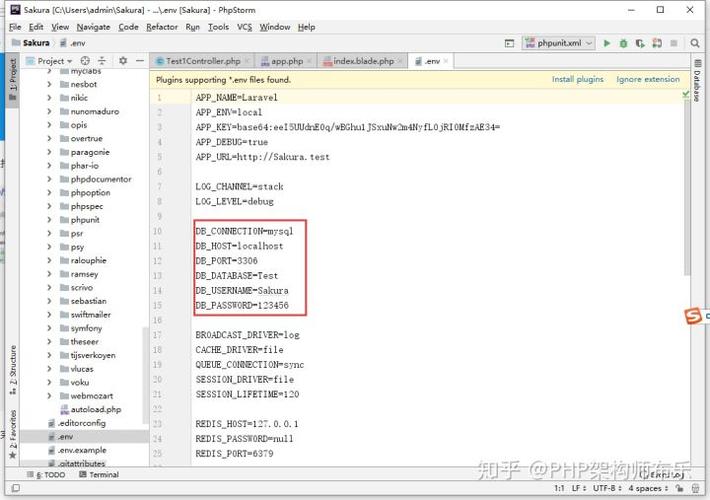Run with coverage icon in toolbar
The height and width of the screenshot is (500, 710).
coord(640,43)
